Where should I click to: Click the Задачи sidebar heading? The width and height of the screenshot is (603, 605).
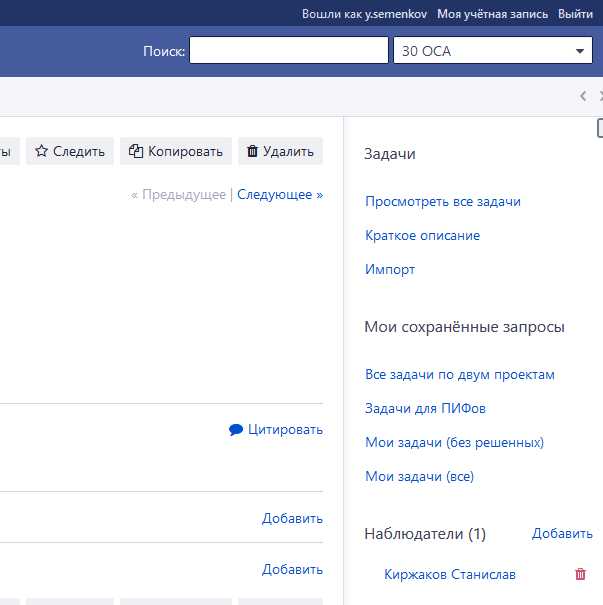point(390,154)
